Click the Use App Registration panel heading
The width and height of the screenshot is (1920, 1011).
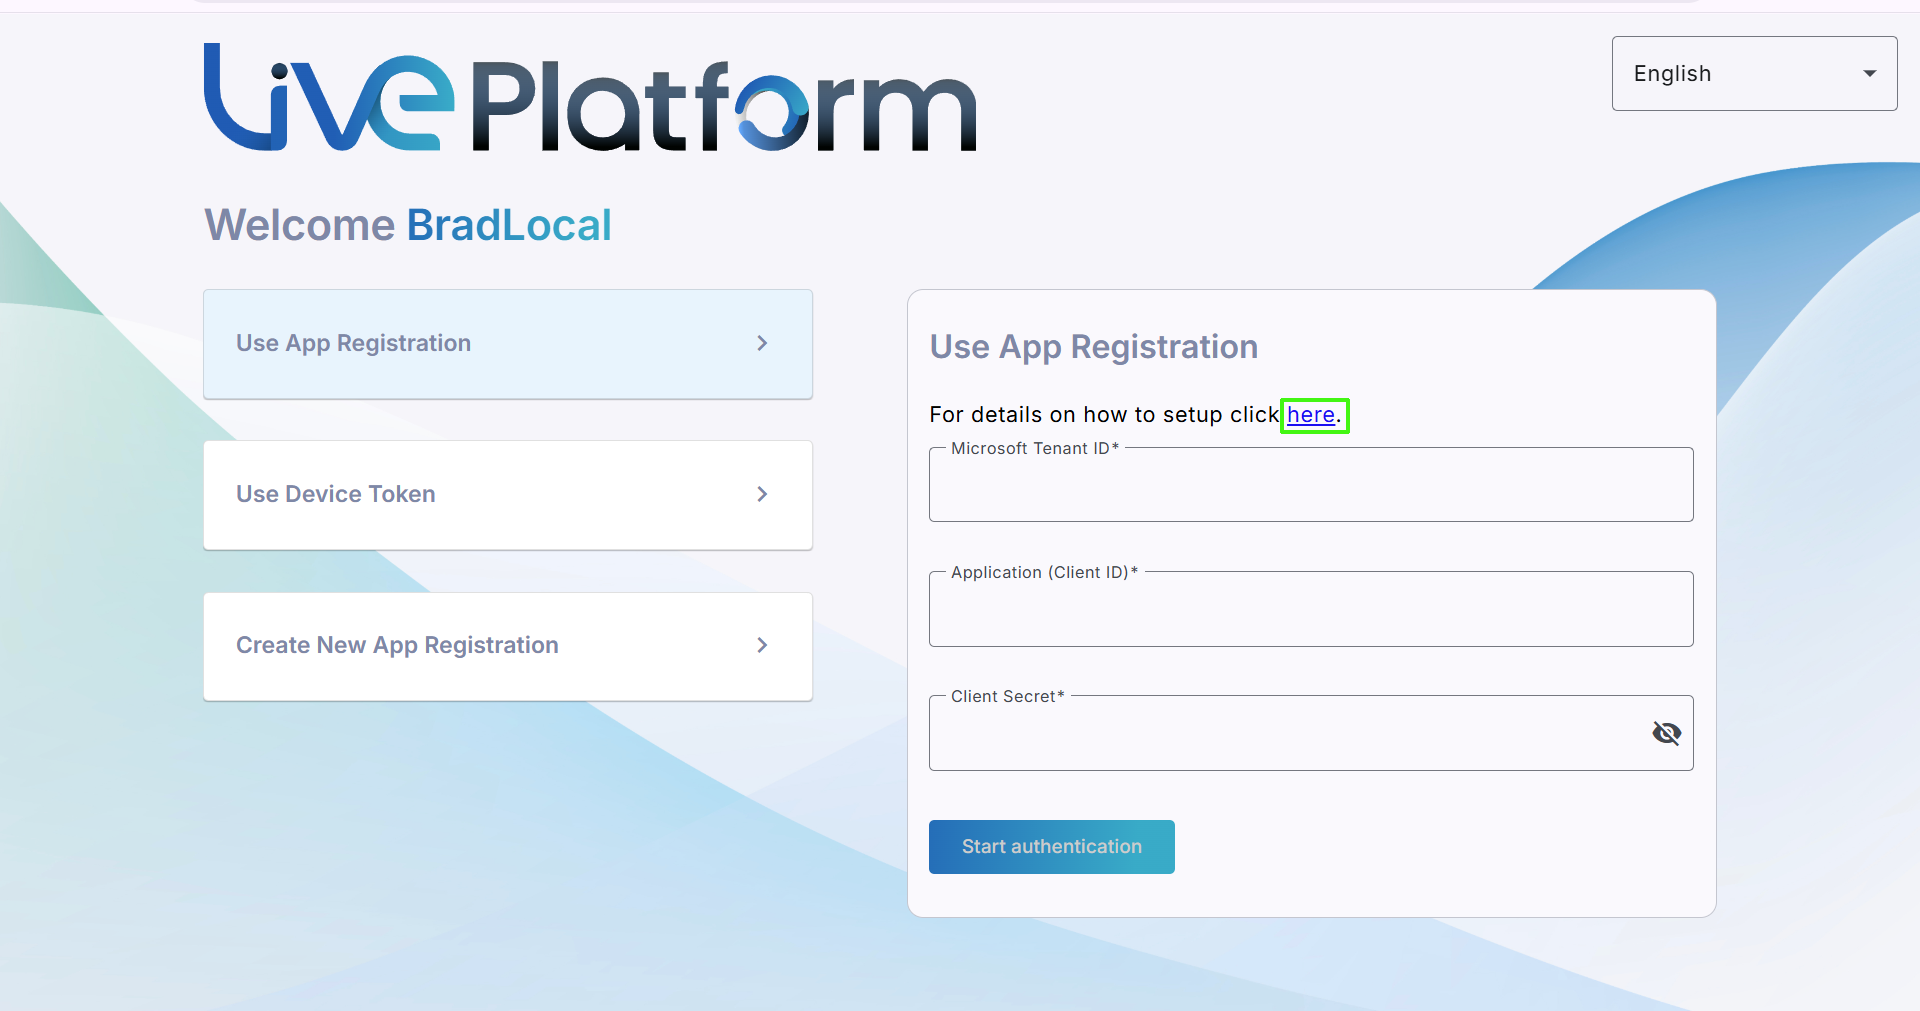pyautogui.click(x=1093, y=347)
